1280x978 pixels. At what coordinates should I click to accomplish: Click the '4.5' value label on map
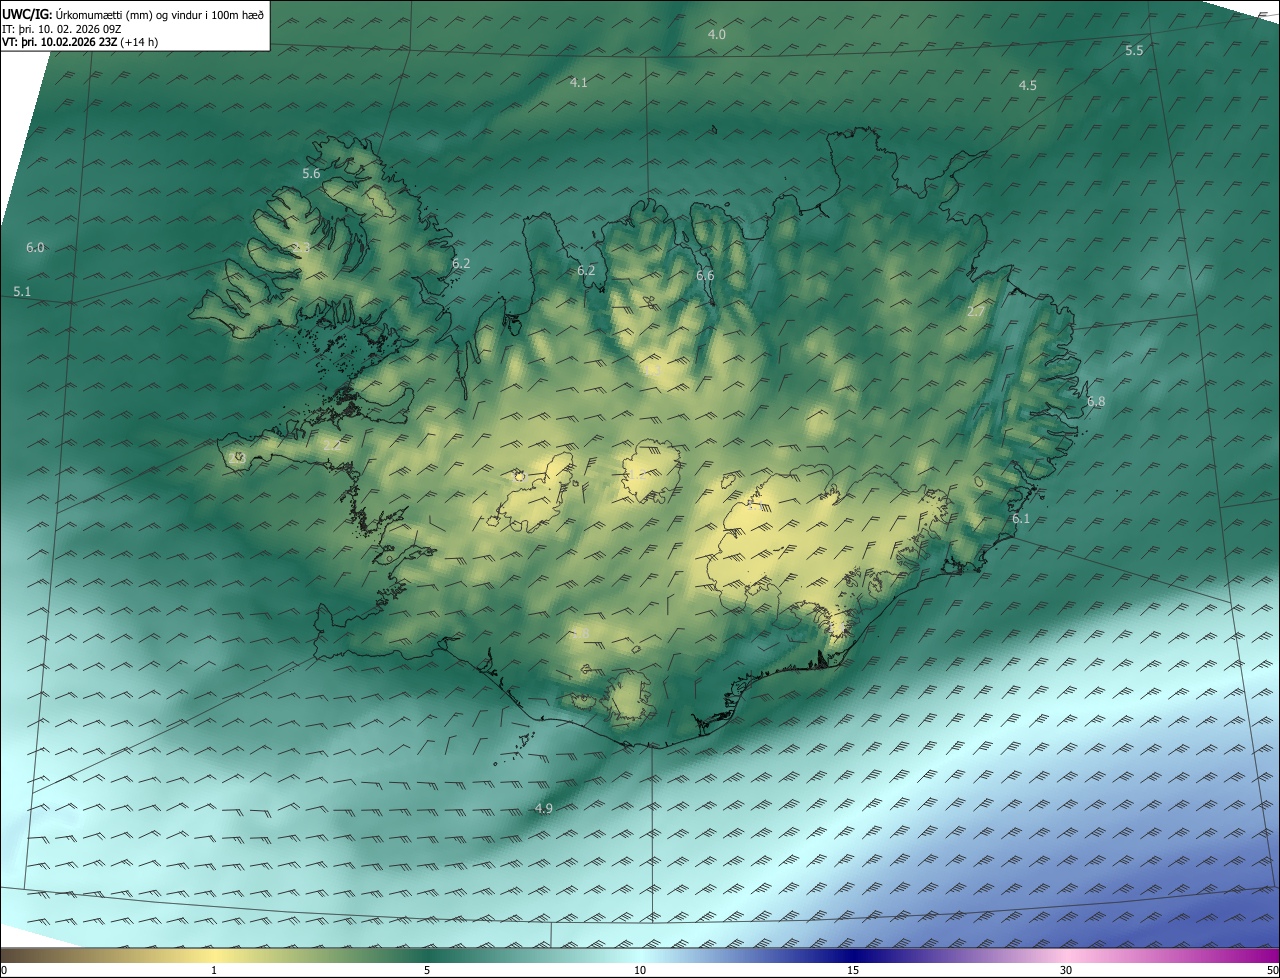pyautogui.click(x=1027, y=86)
